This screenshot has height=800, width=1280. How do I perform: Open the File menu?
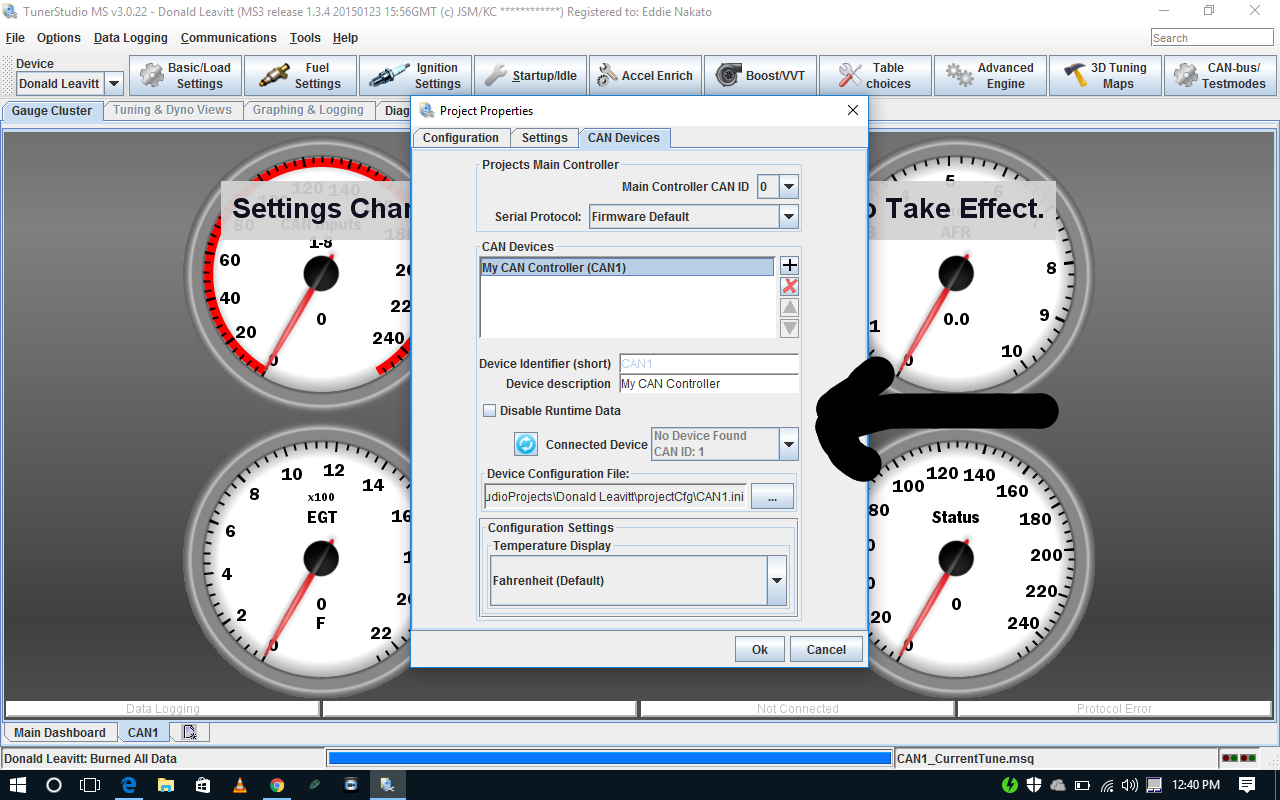[15, 38]
